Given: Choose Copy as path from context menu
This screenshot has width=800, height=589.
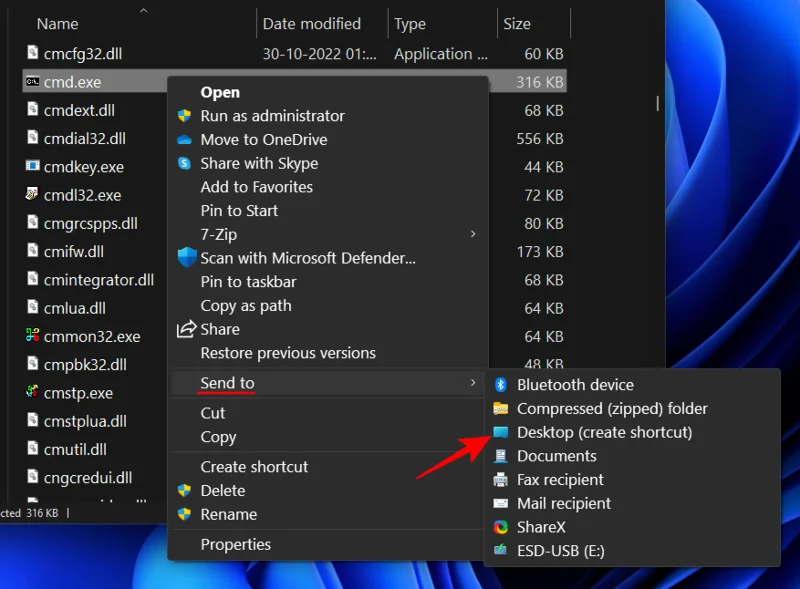Looking at the screenshot, I should pyautogui.click(x=246, y=305).
